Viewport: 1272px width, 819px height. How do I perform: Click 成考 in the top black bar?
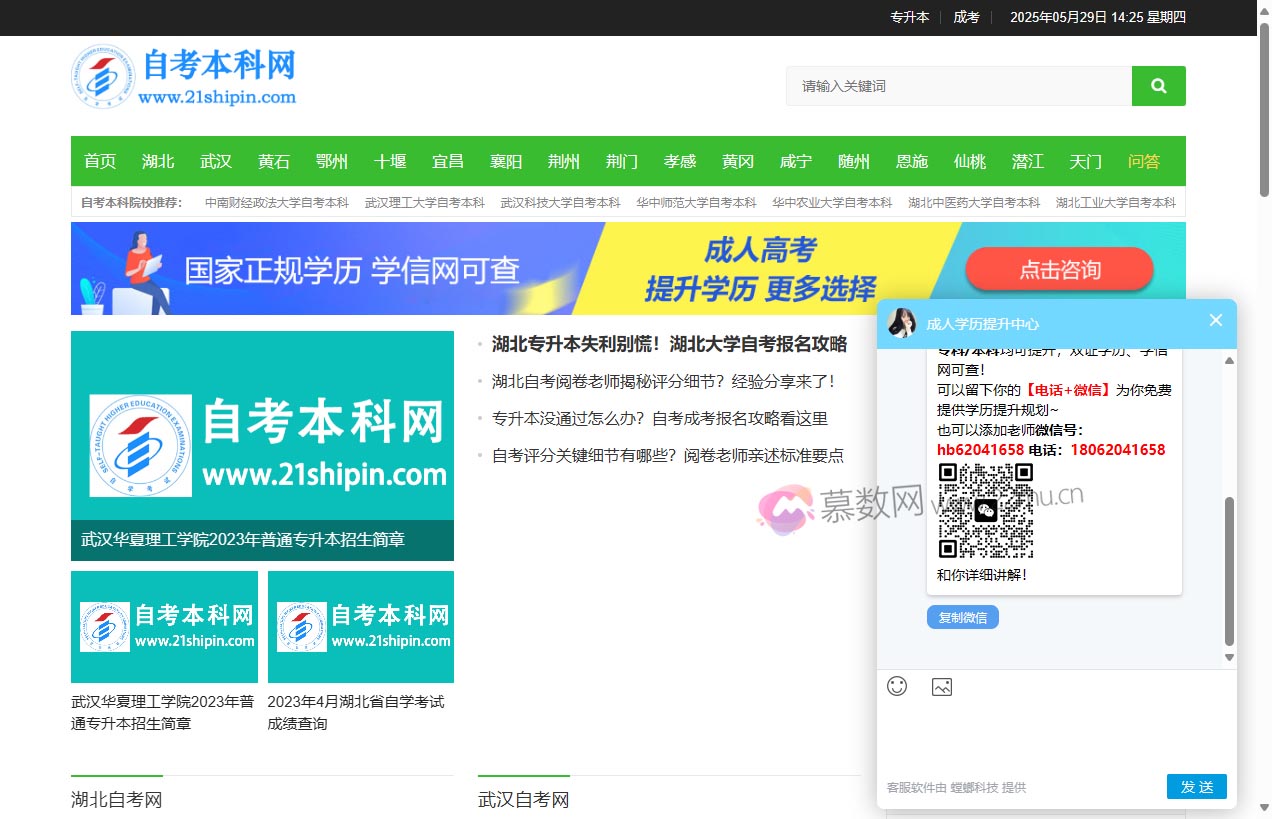click(966, 17)
